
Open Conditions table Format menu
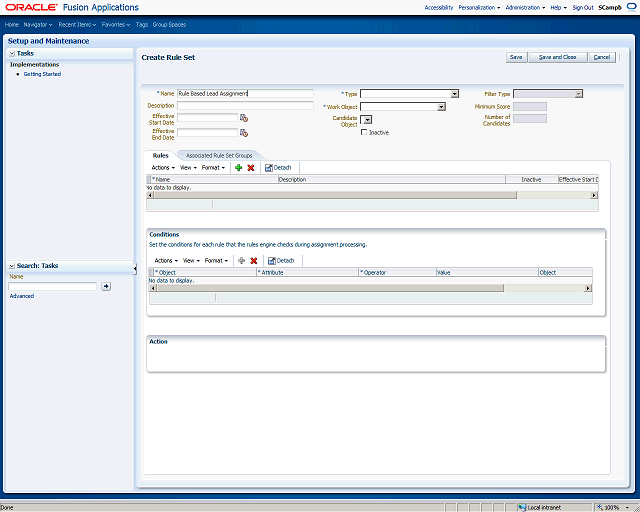click(216, 260)
